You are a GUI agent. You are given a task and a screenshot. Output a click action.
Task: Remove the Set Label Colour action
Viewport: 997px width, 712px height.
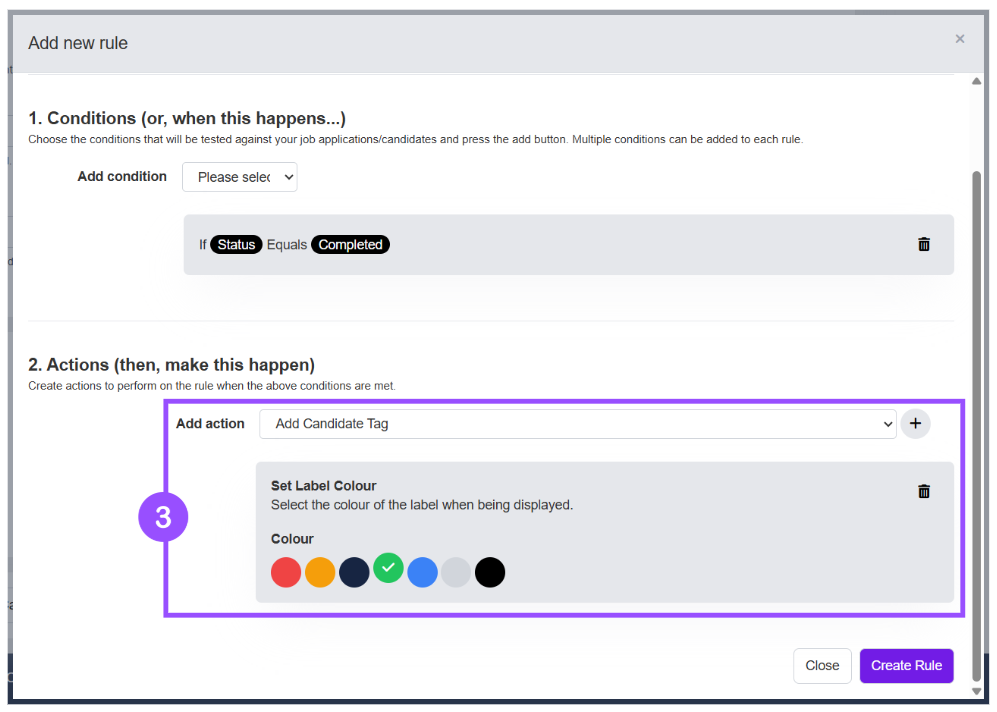click(924, 491)
